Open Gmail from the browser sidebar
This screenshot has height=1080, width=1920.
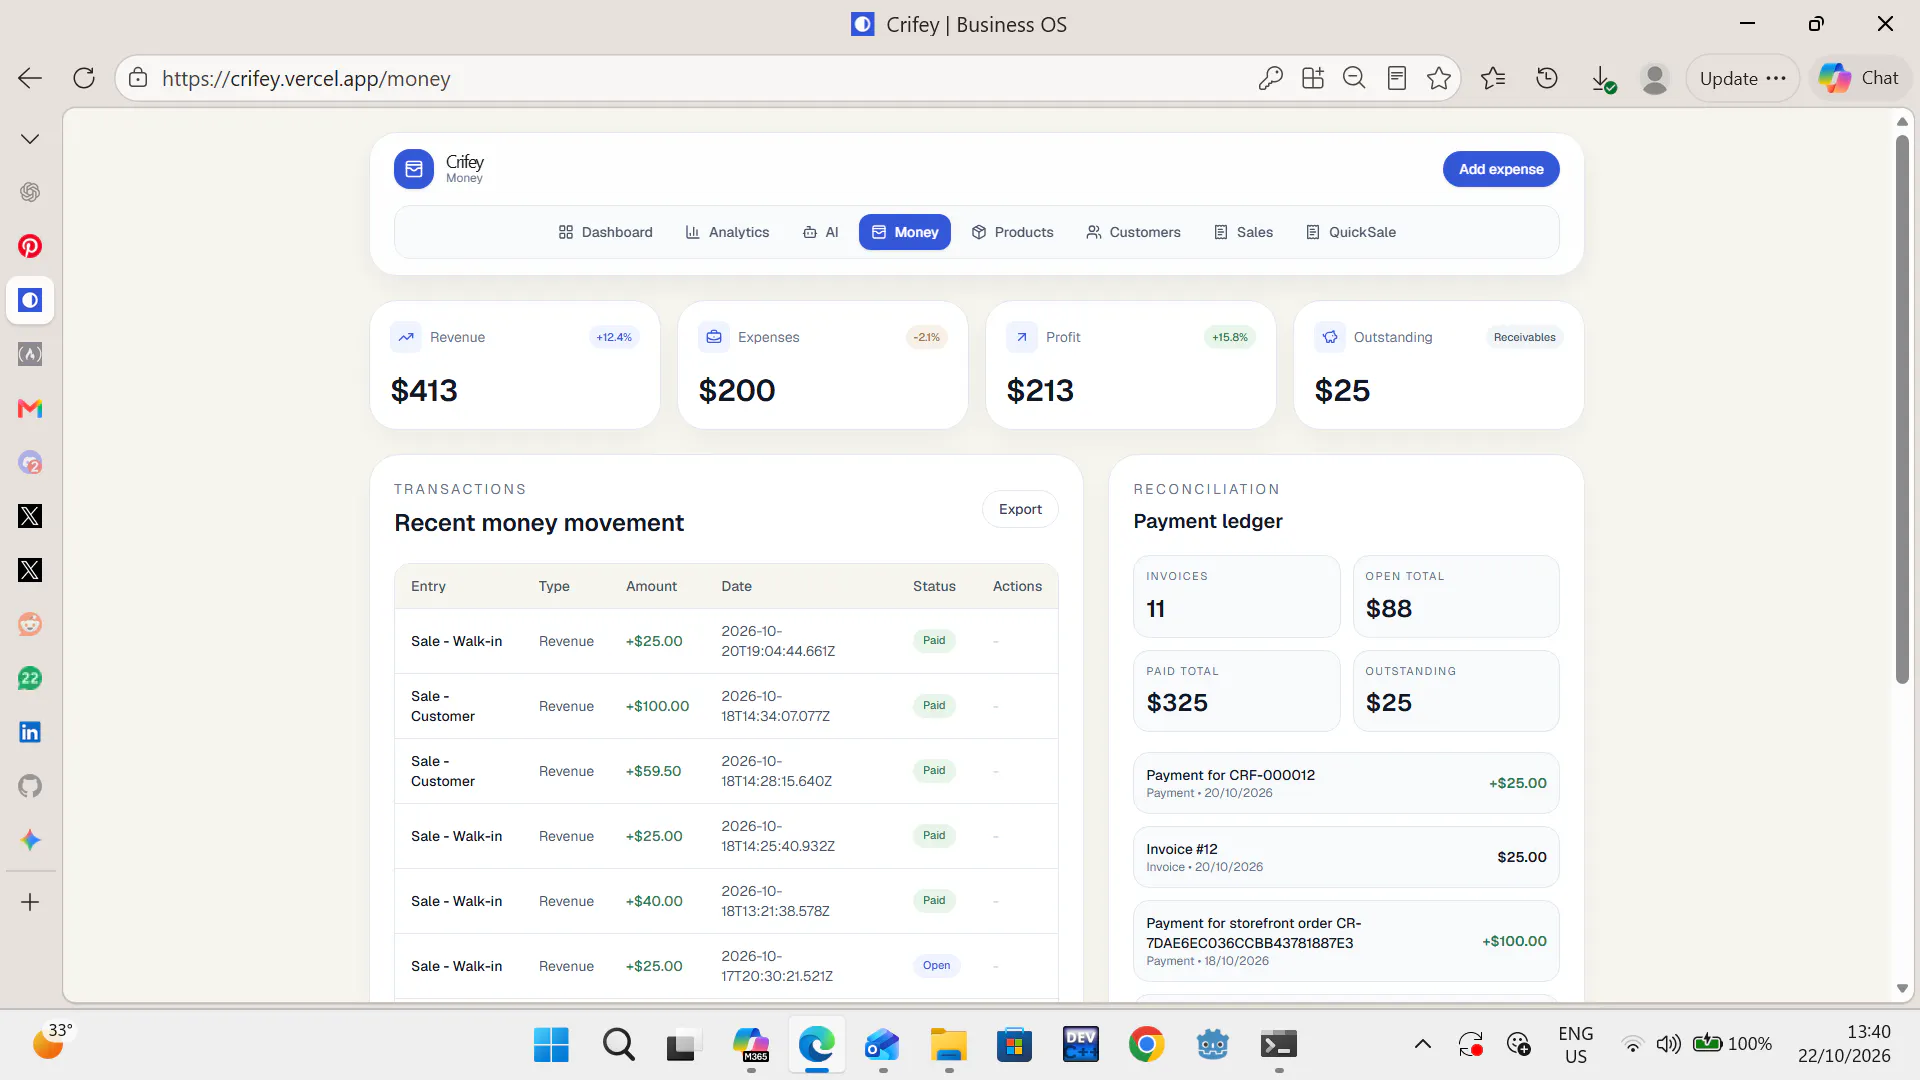tap(30, 408)
